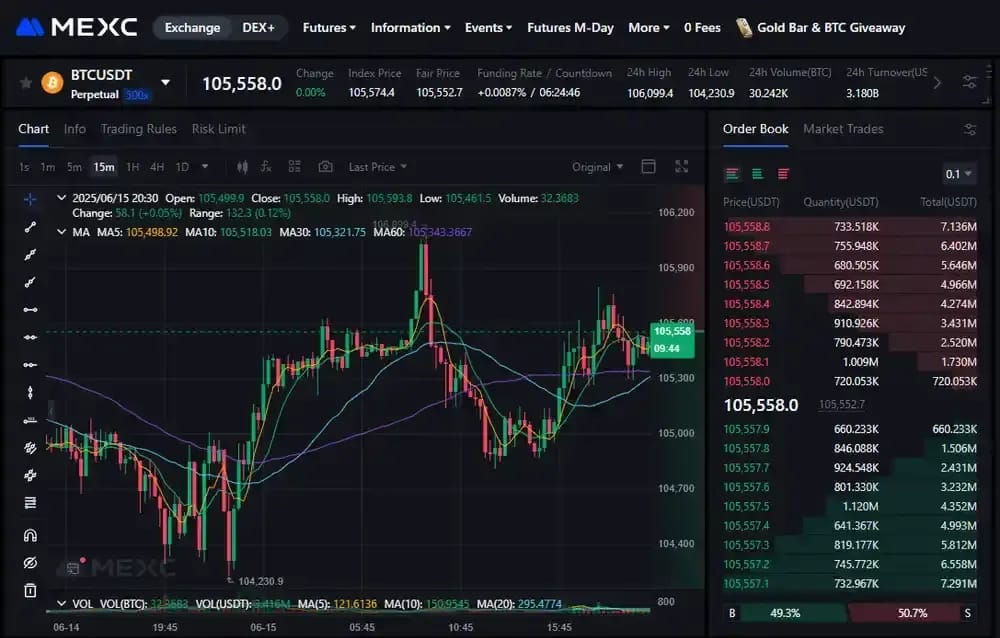Open Gold Bar & BTC Giveaway link
Image resolution: width=1000 pixels, height=638 pixels.
[x=831, y=27]
